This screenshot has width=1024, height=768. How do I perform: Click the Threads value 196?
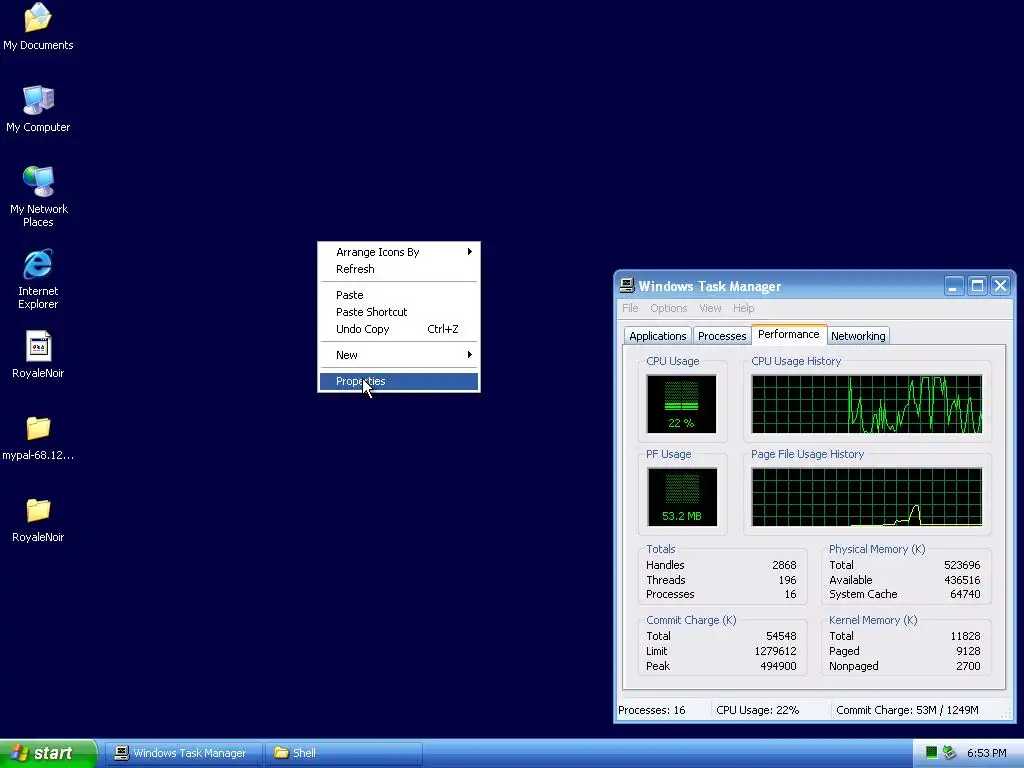pyautogui.click(x=787, y=580)
